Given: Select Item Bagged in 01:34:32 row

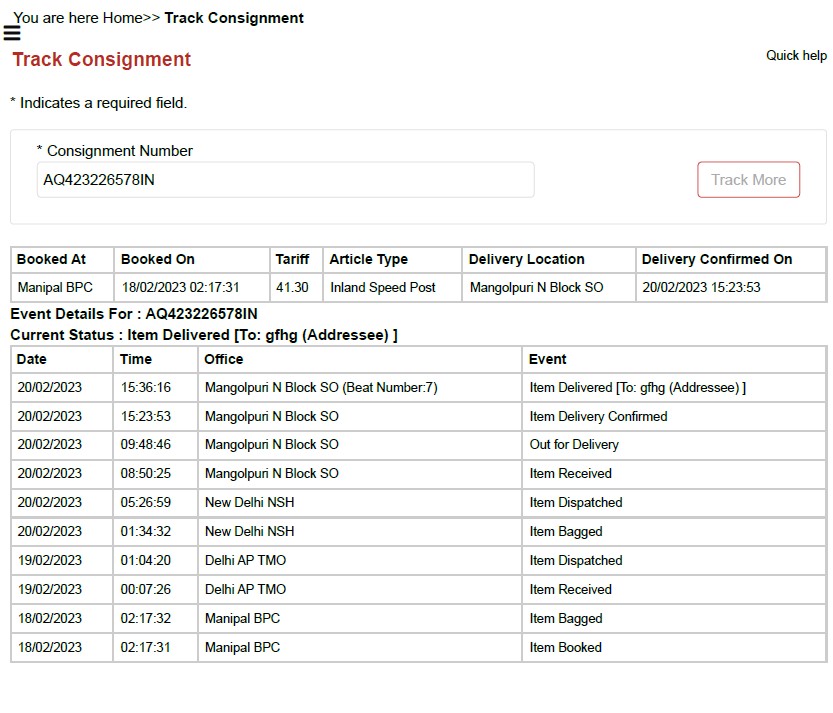Looking at the screenshot, I should (566, 532).
